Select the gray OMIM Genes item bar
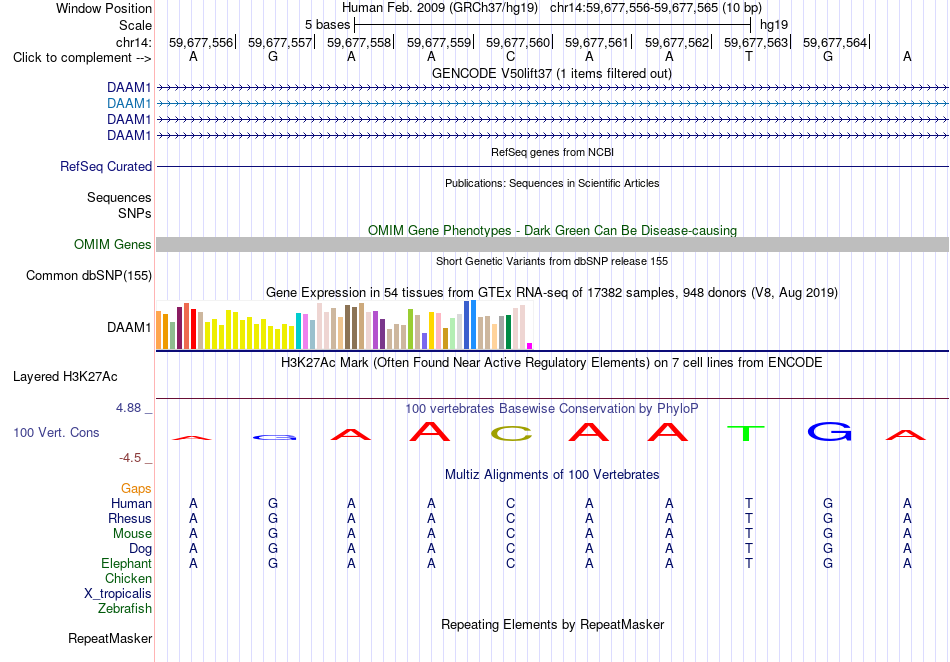The width and height of the screenshot is (950, 662). pyautogui.click(x=552, y=245)
